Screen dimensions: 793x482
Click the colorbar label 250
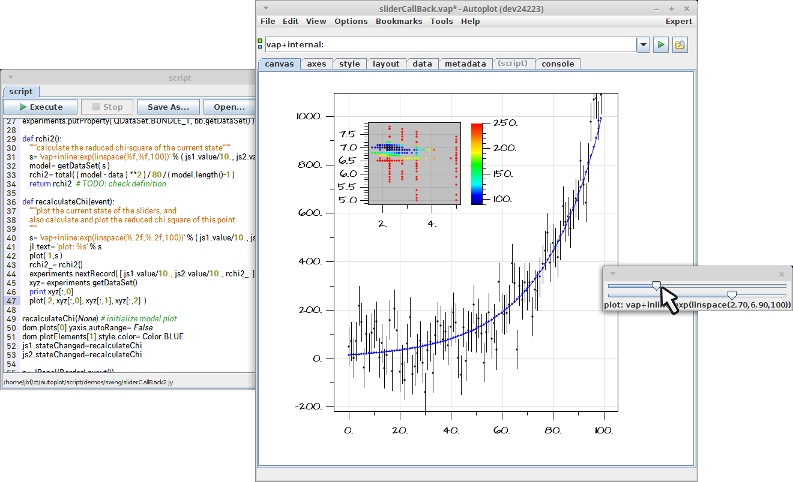tap(505, 123)
